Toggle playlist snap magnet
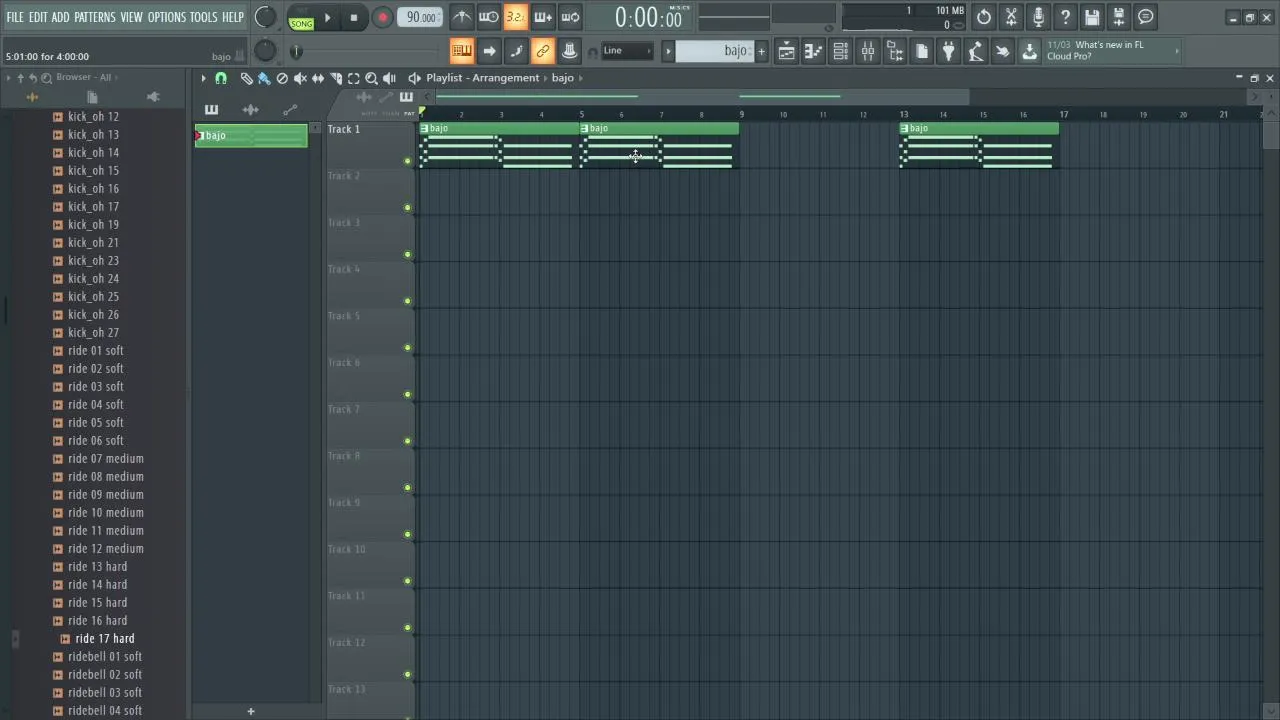Screen dimensions: 1280x720 [x=221, y=78]
